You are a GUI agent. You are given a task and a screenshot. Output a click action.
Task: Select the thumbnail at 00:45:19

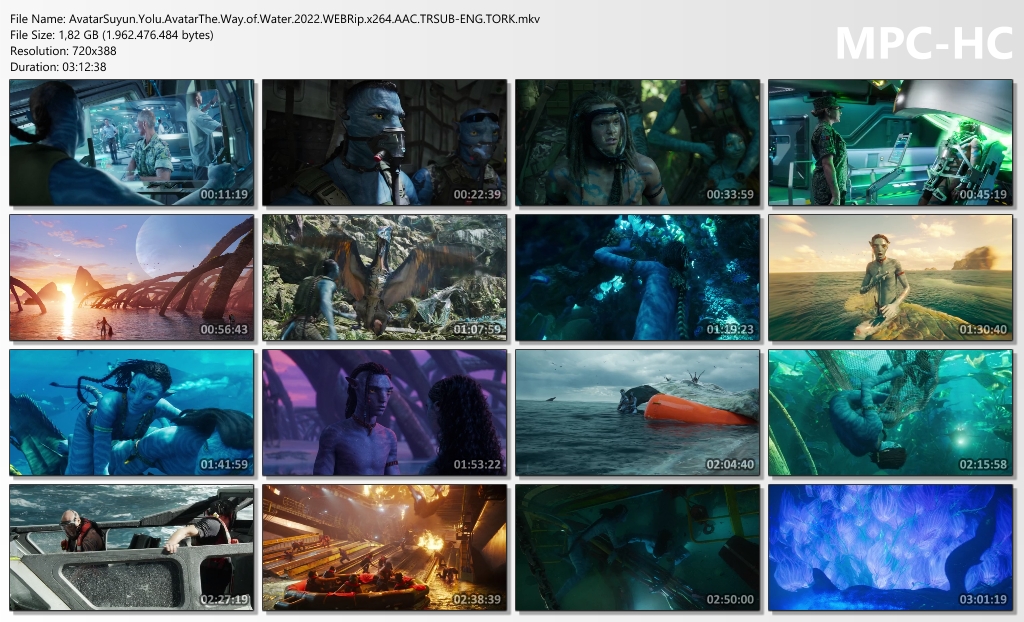coord(891,142)
